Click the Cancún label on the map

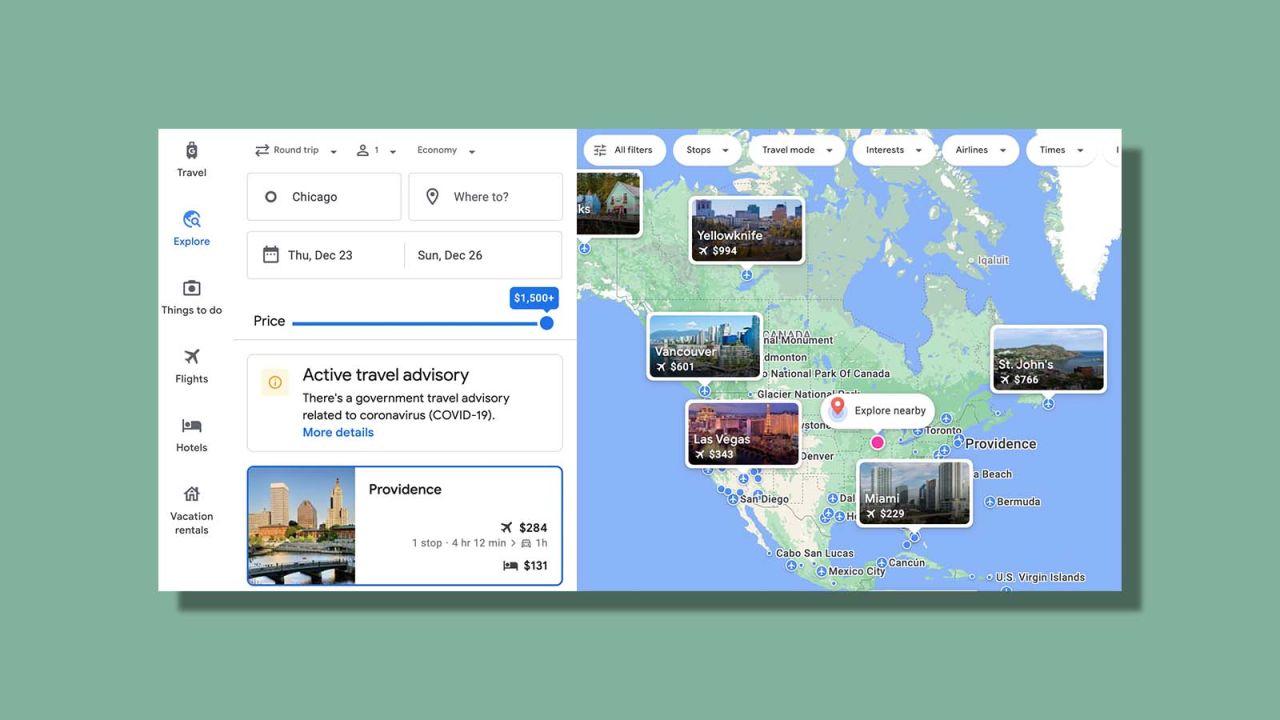tap(907, 563)
